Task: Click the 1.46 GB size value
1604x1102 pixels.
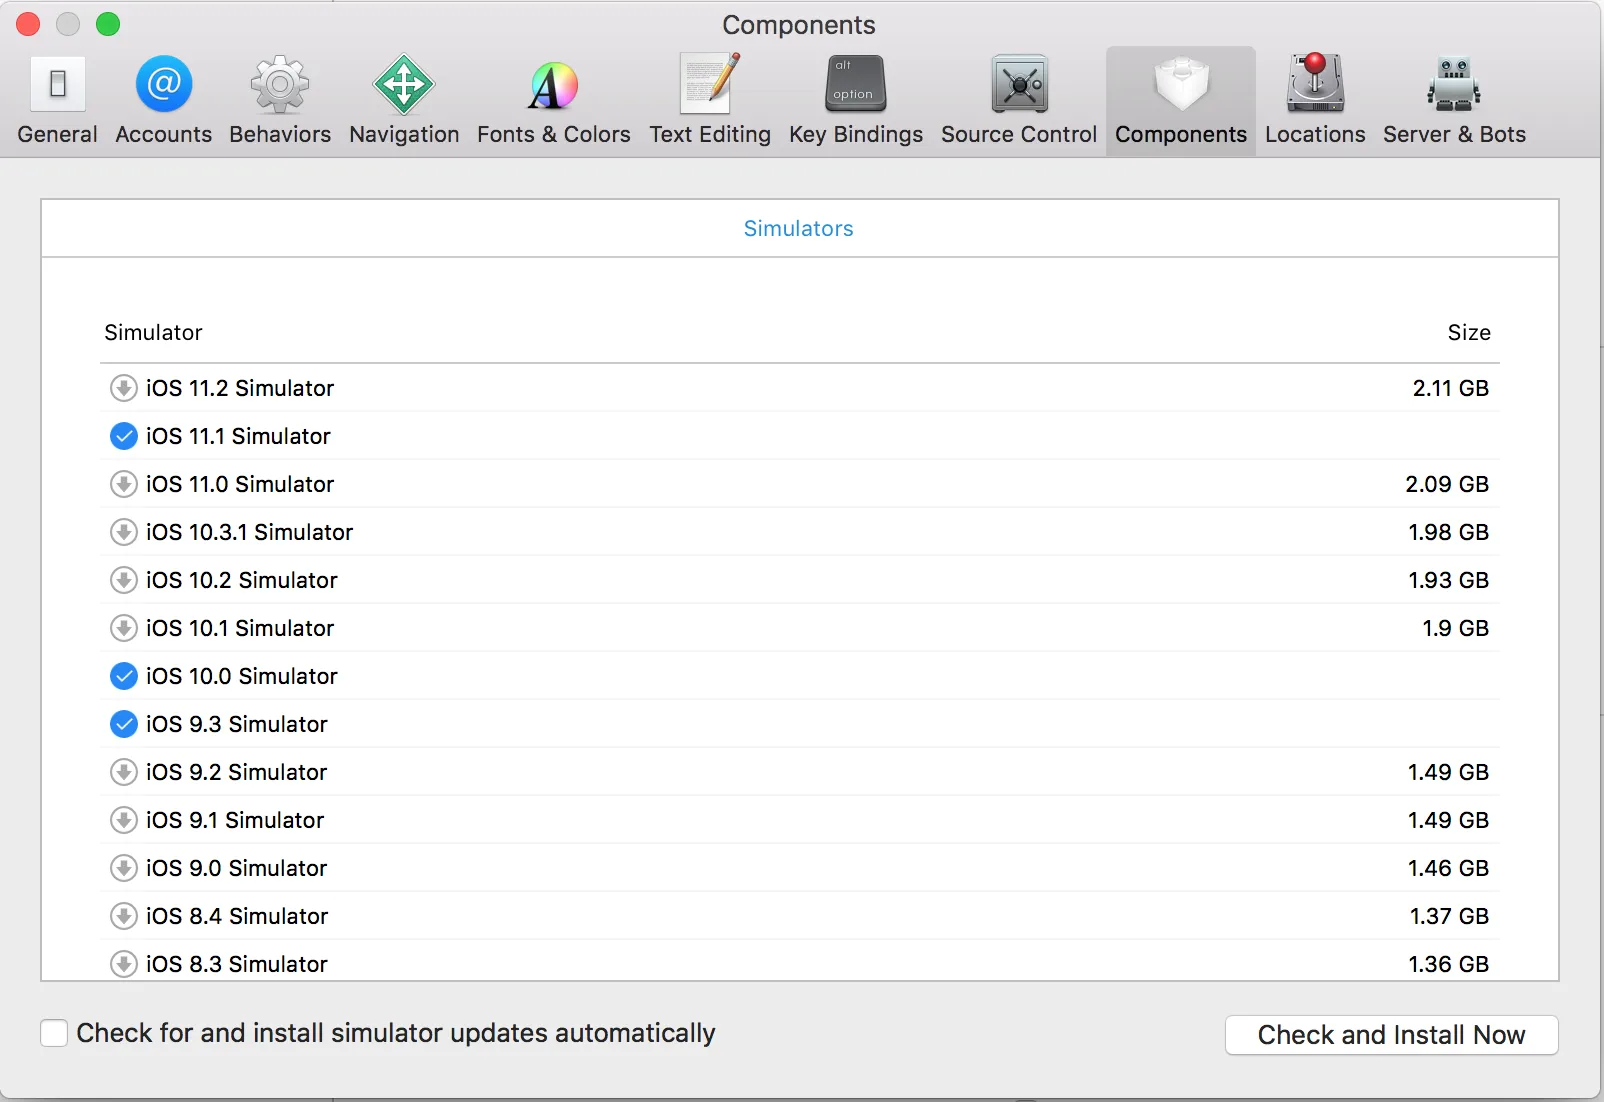Action: (x=1449, y=868)
